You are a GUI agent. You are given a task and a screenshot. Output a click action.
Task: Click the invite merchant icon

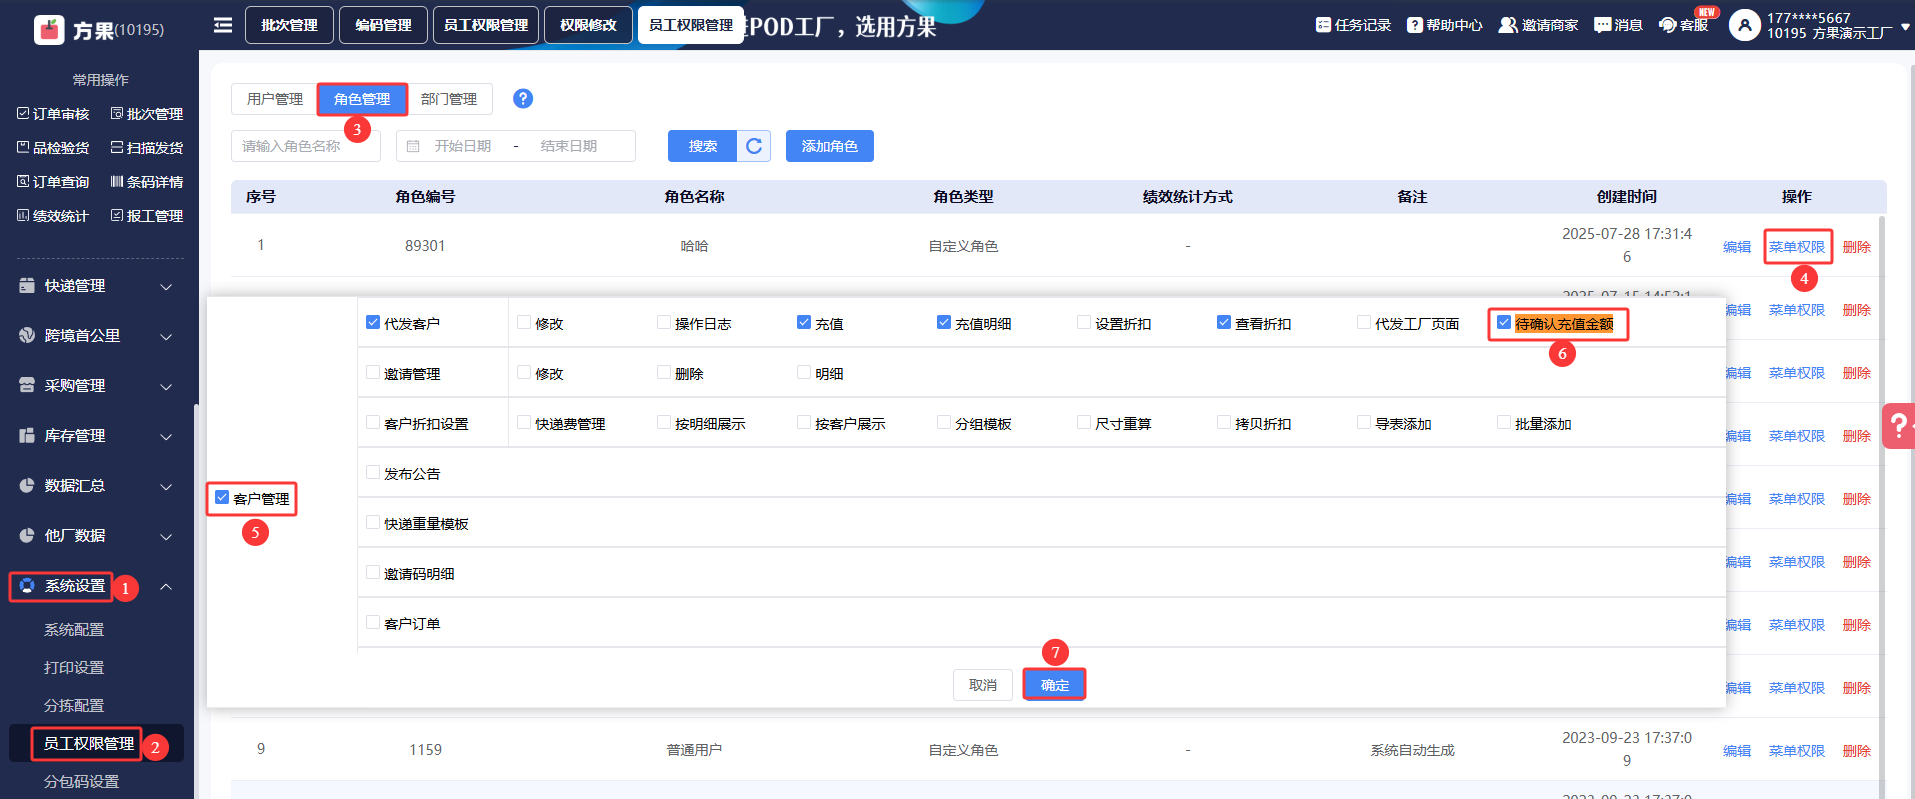tap(1508, 25)
